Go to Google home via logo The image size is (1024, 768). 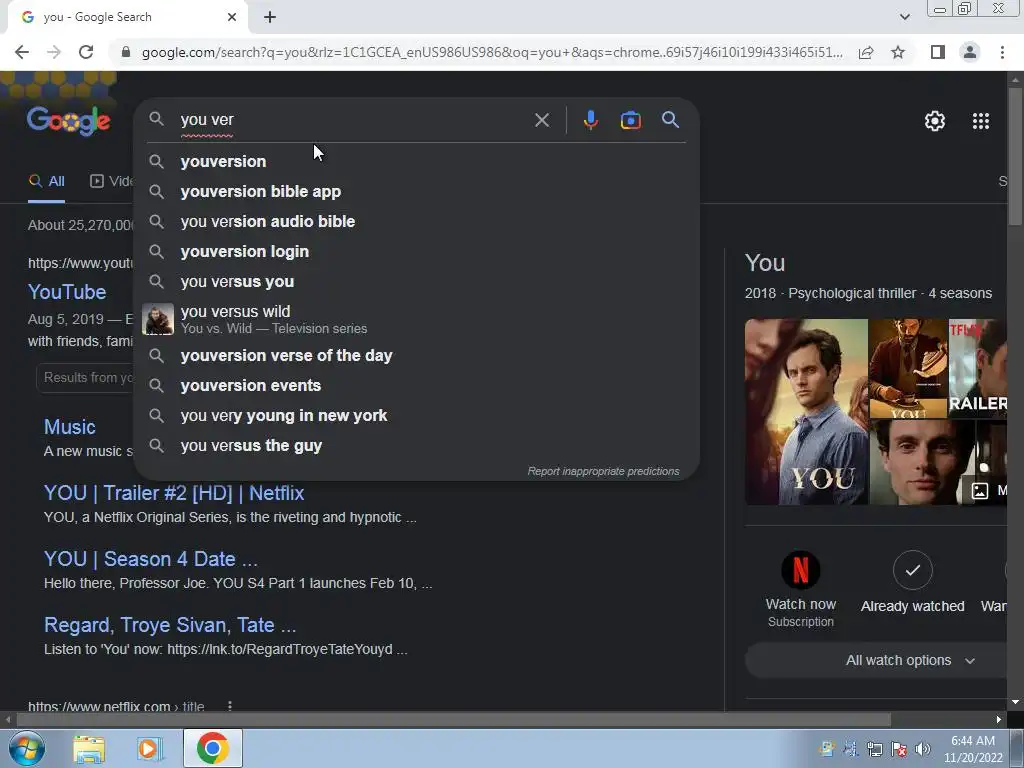(69, 120)
